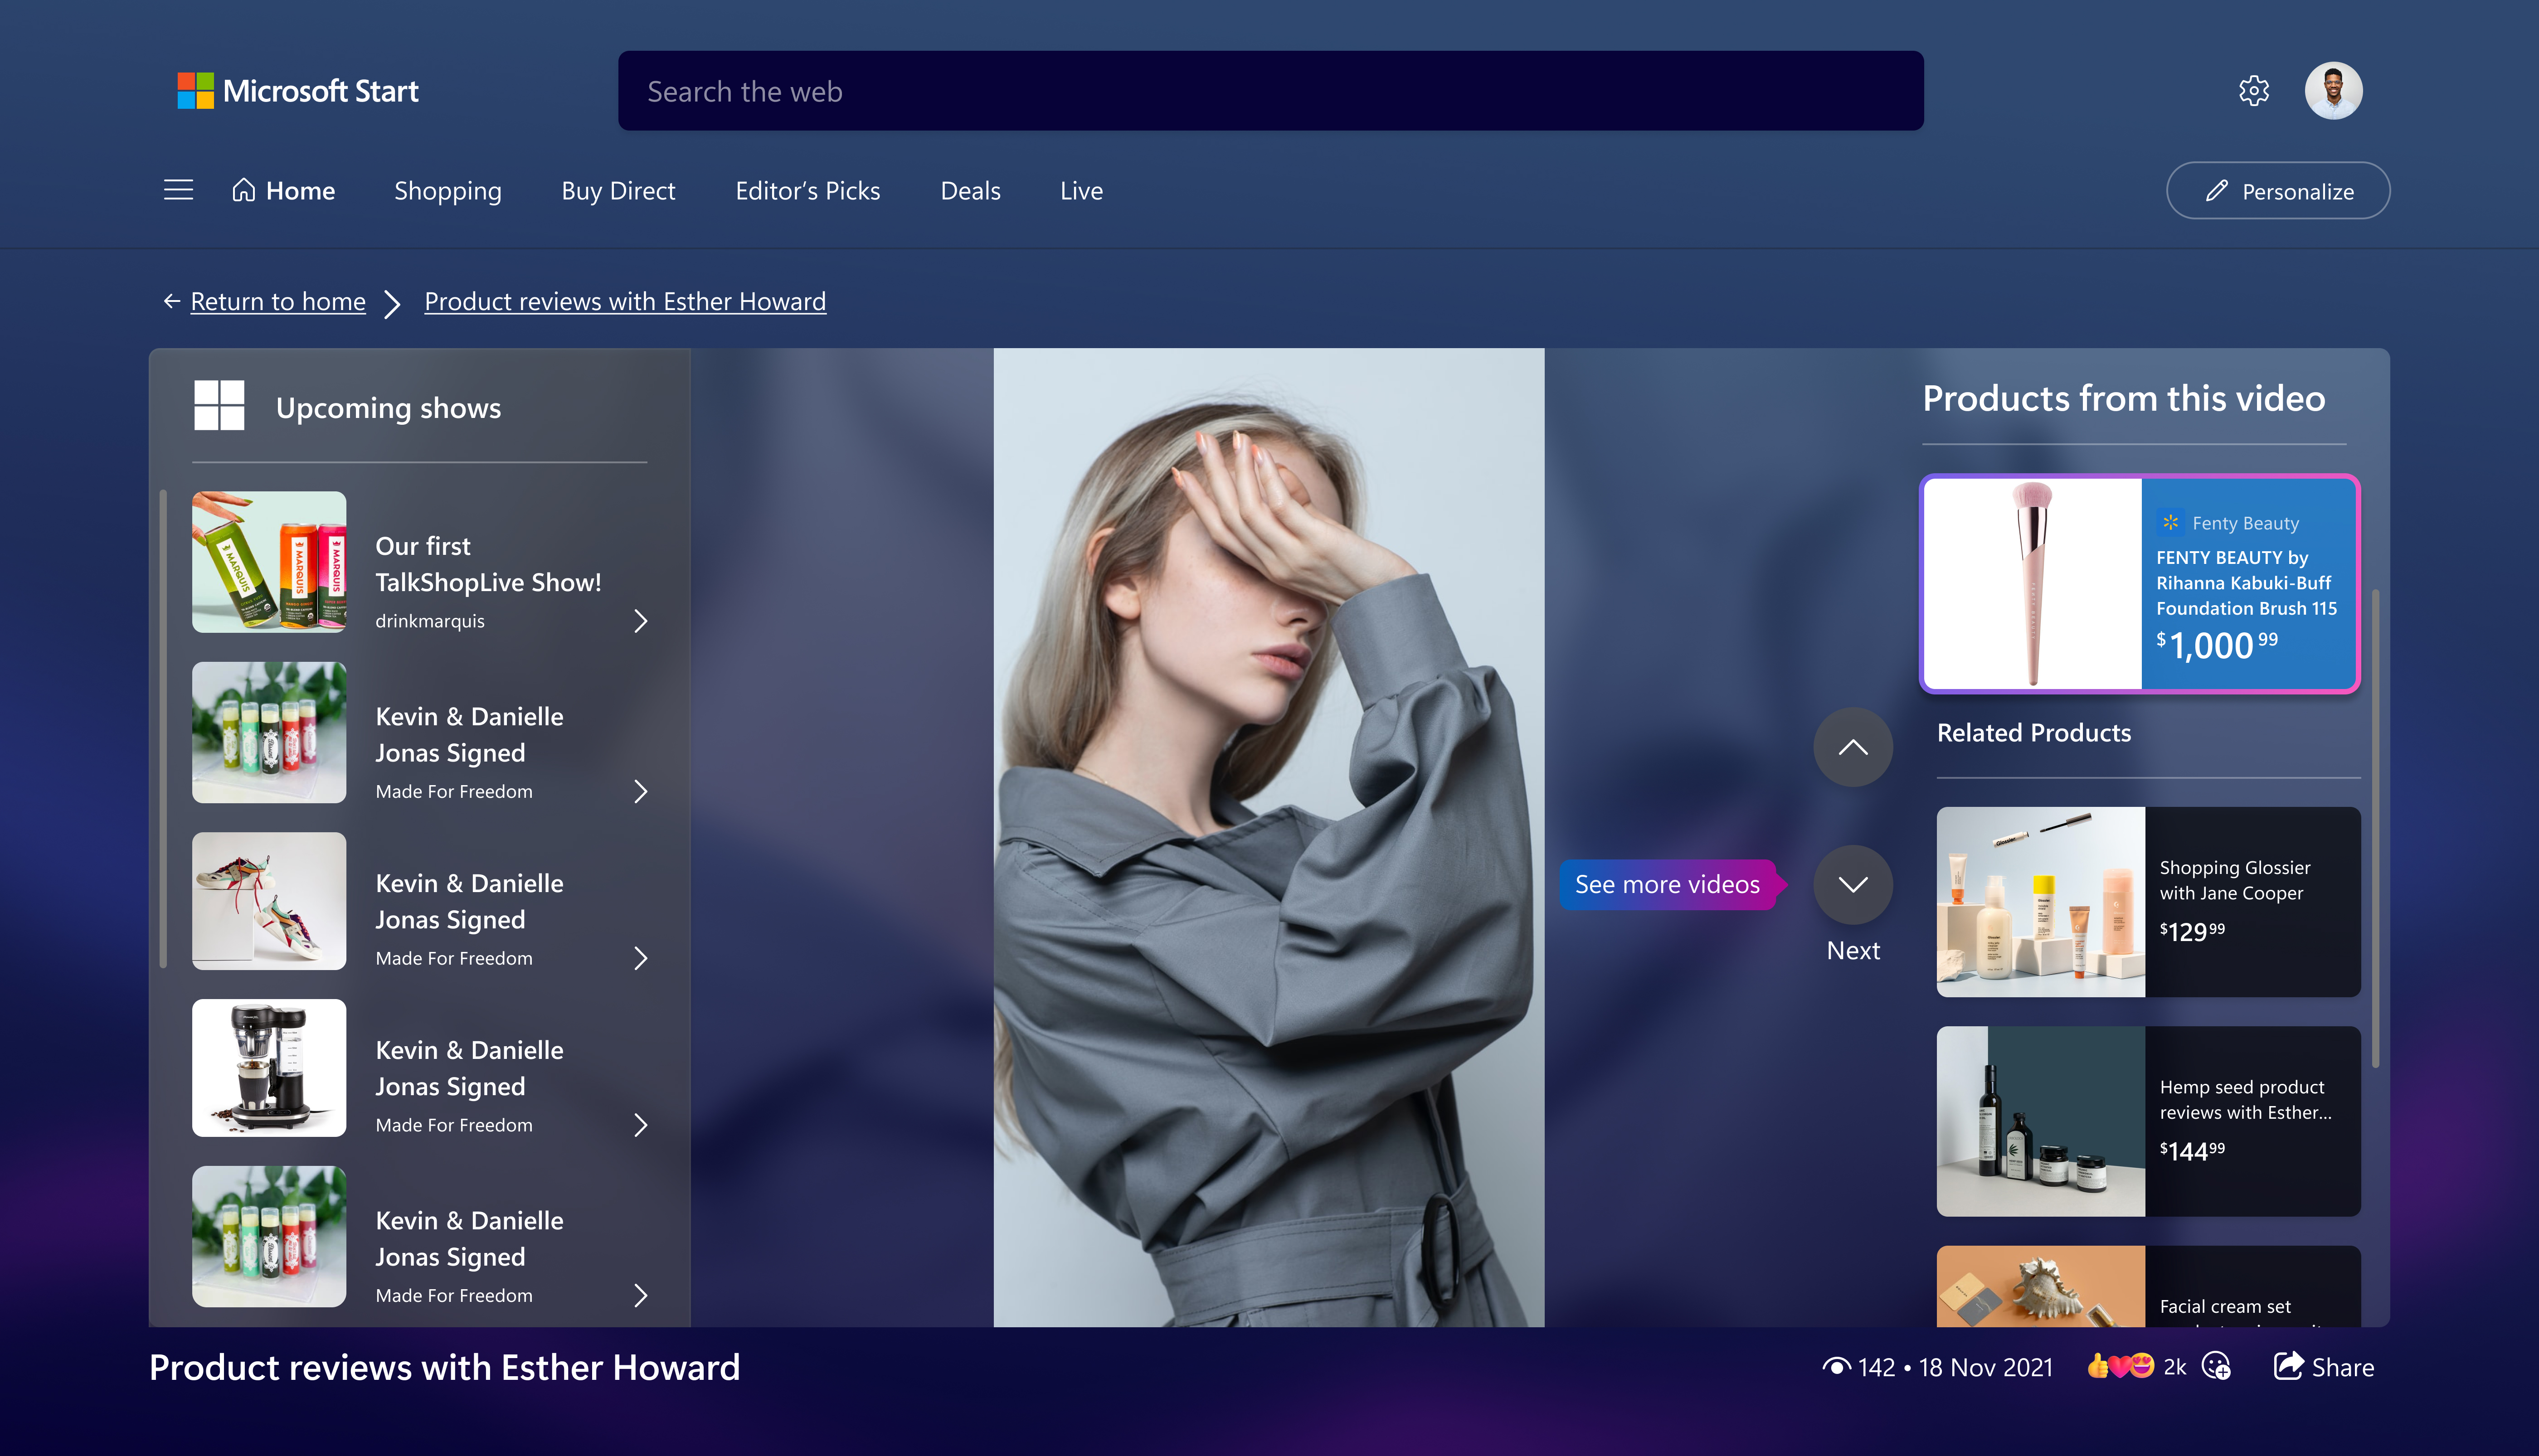Select the Home tab
Screen dimensions: 2539x1456
pyautogui.click(x=283, y=190)
